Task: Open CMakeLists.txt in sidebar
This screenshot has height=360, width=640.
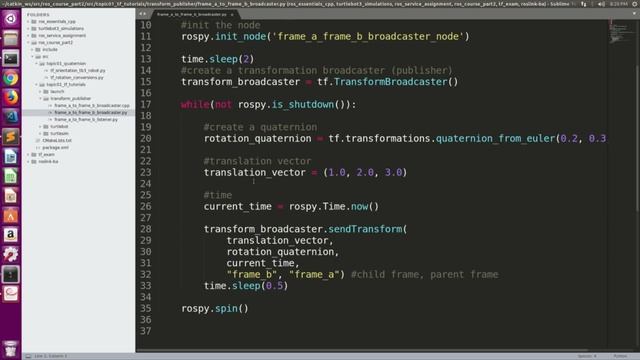Action: pos(57,140)
